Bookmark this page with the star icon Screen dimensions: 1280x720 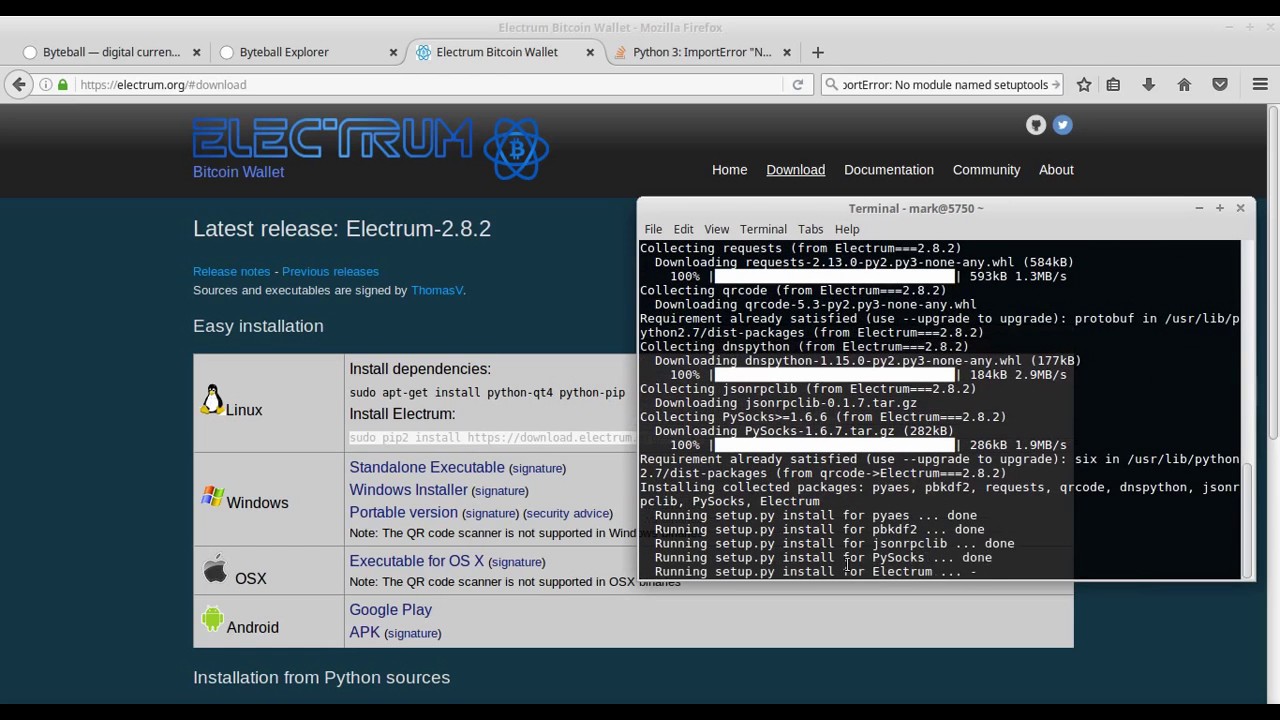point(1084,85)
